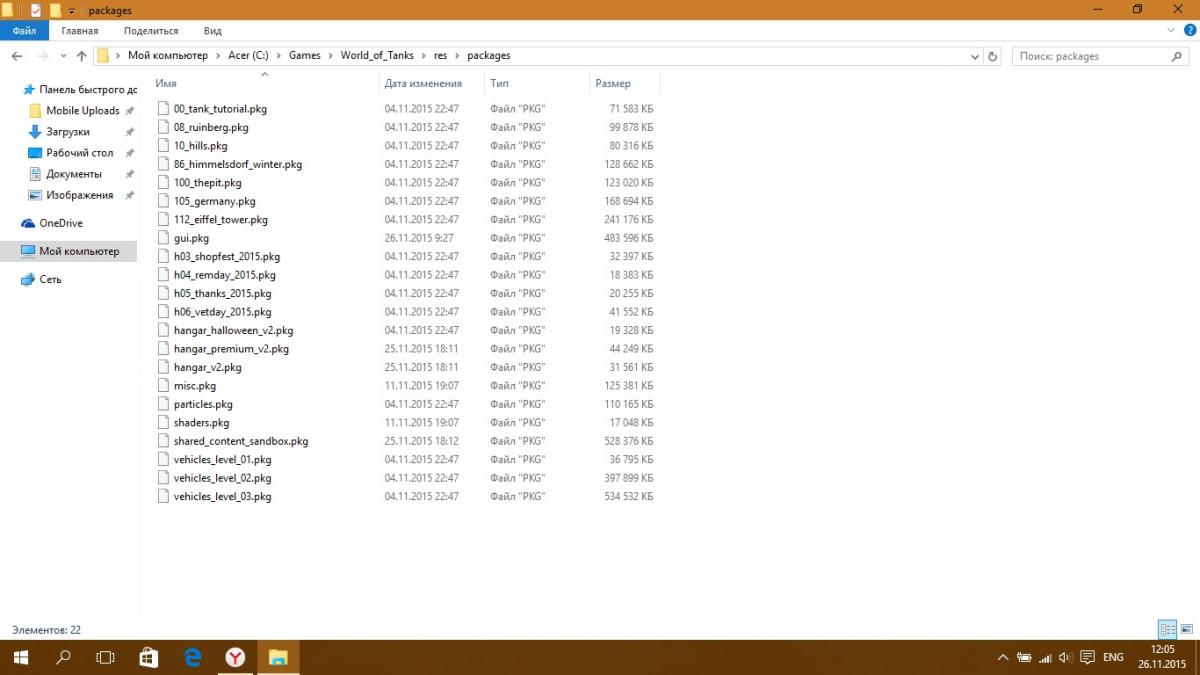1200x675 pixels.
Task: Open the Вид ribbon tab
Action: [212, 31]
